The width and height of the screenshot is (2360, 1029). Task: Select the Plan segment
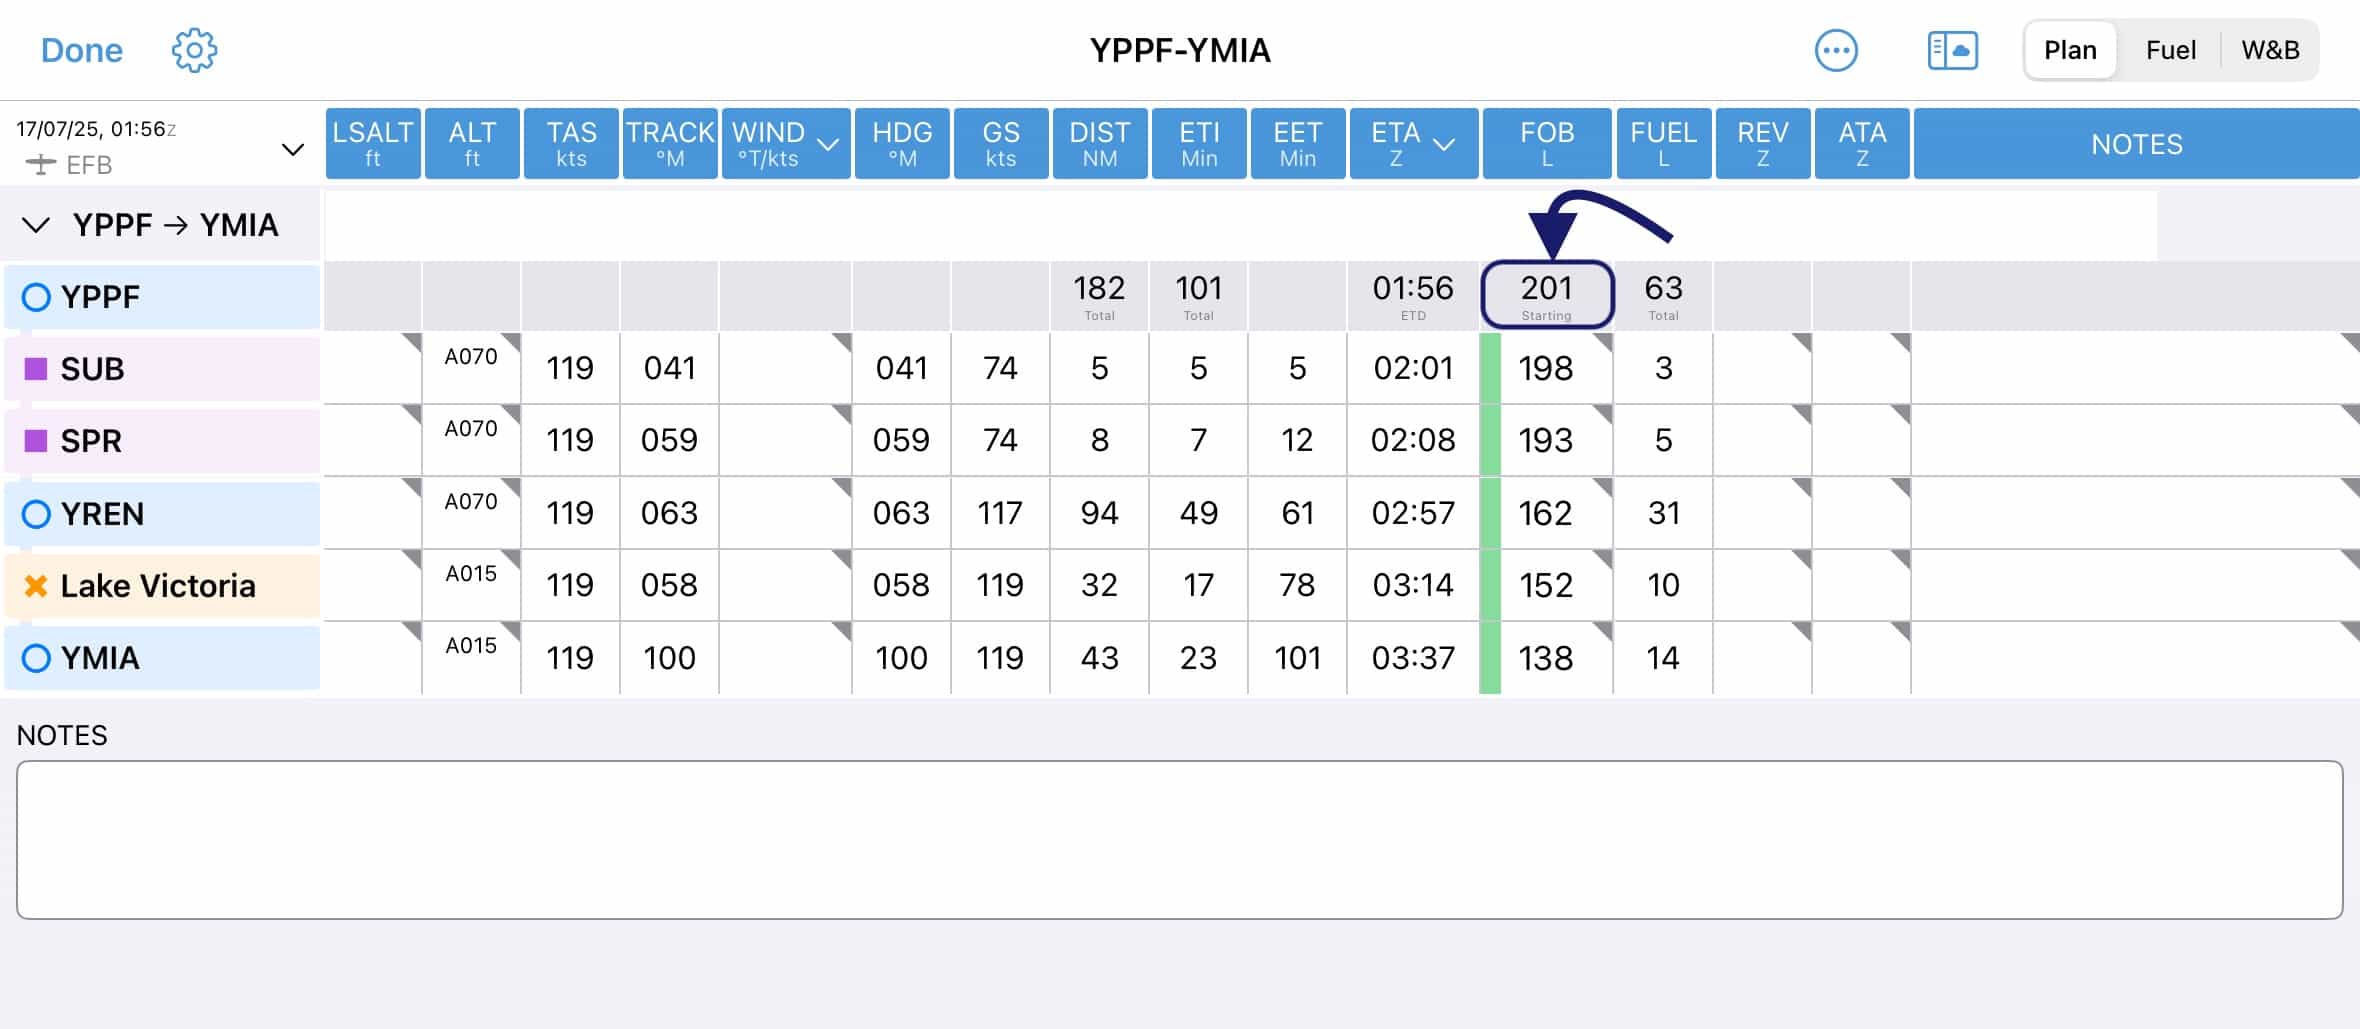click(2070, 50)
